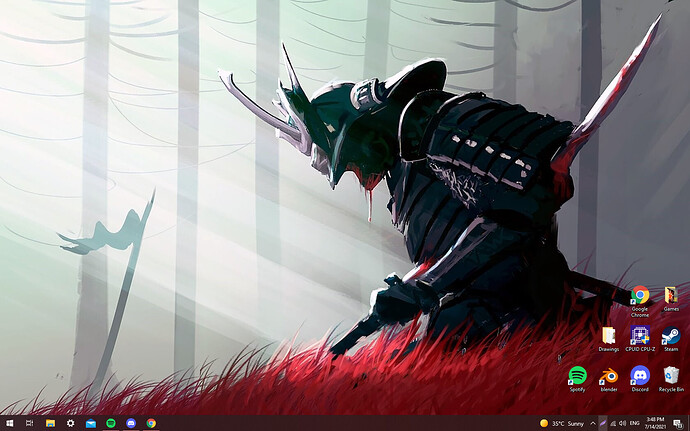
Task: Open Action Center notifications icon
Action: 678,424
